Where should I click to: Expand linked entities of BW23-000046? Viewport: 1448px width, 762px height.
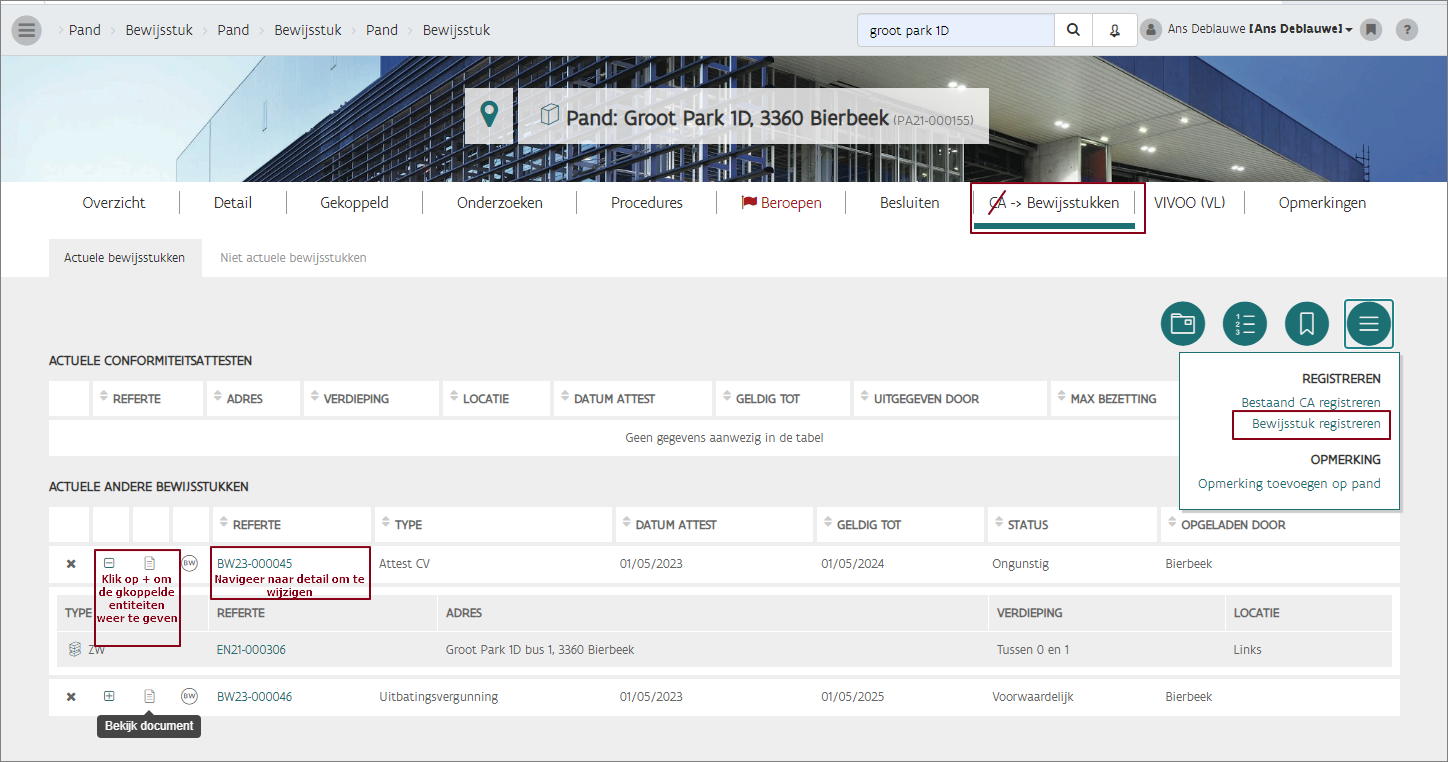tap(110, 696)
